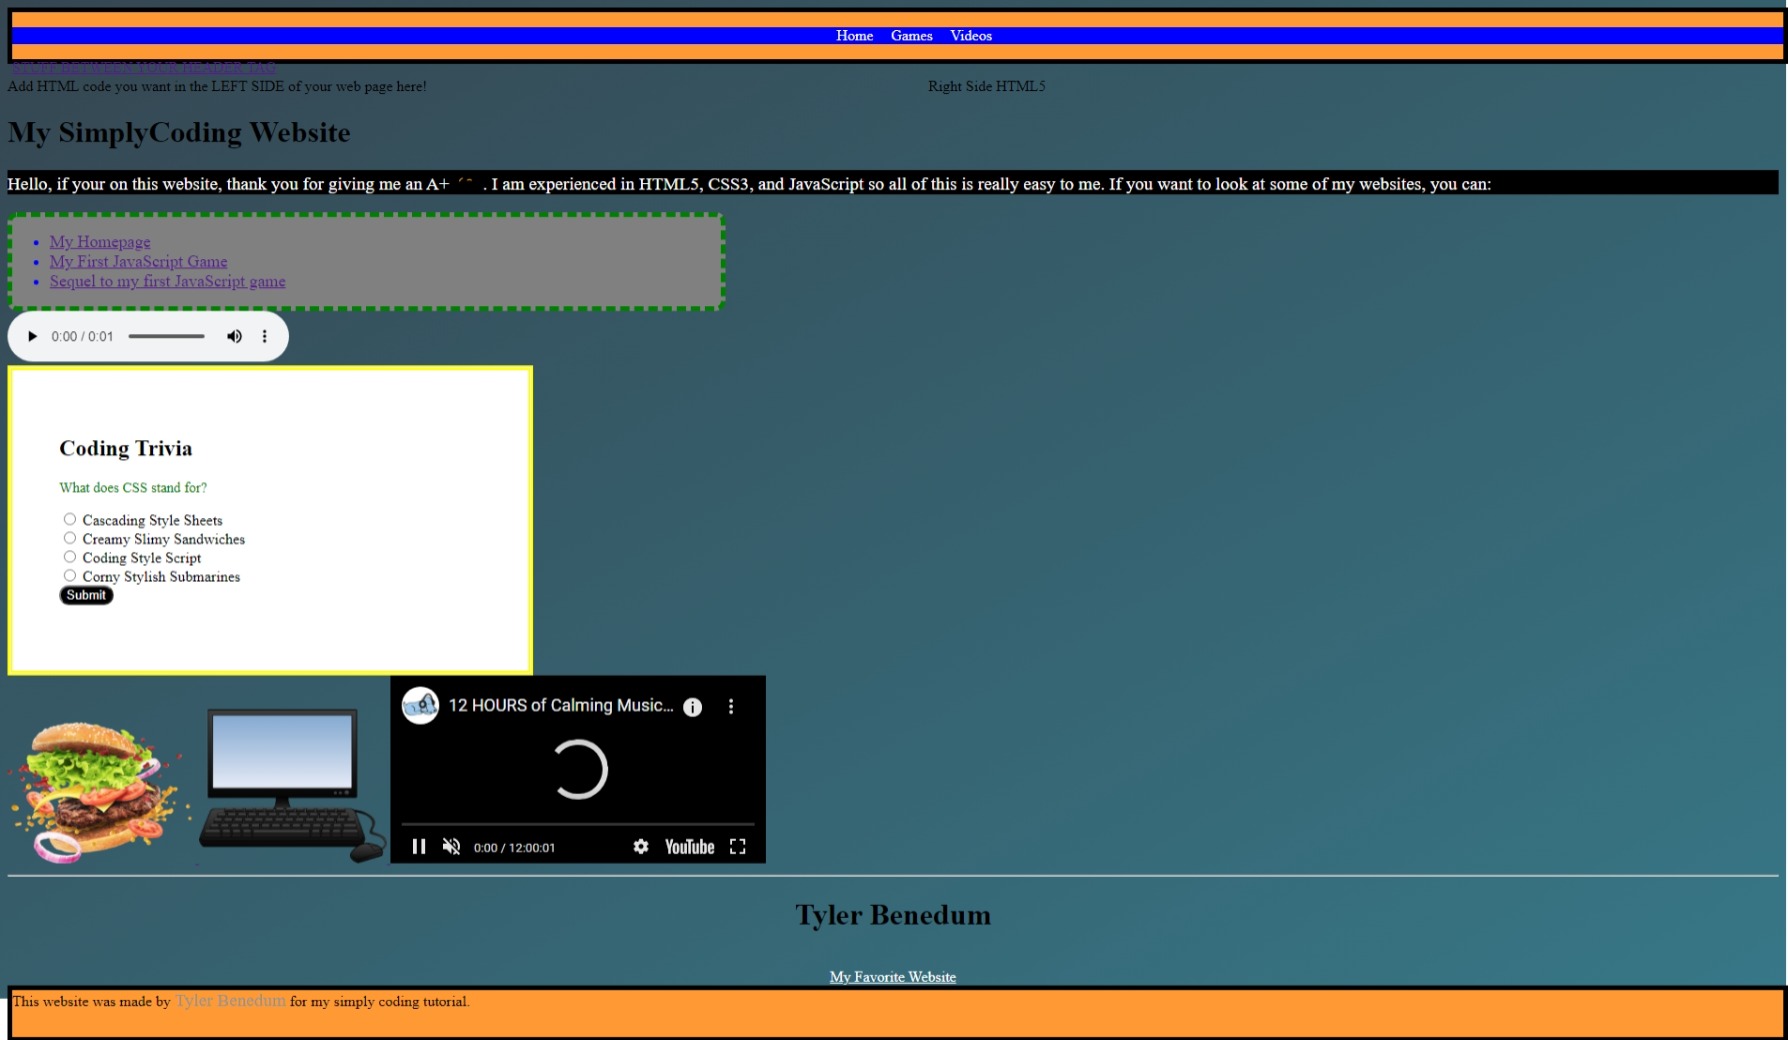Open the YouTube settings gear menu

pyautogui.click(x=639, y=846)
